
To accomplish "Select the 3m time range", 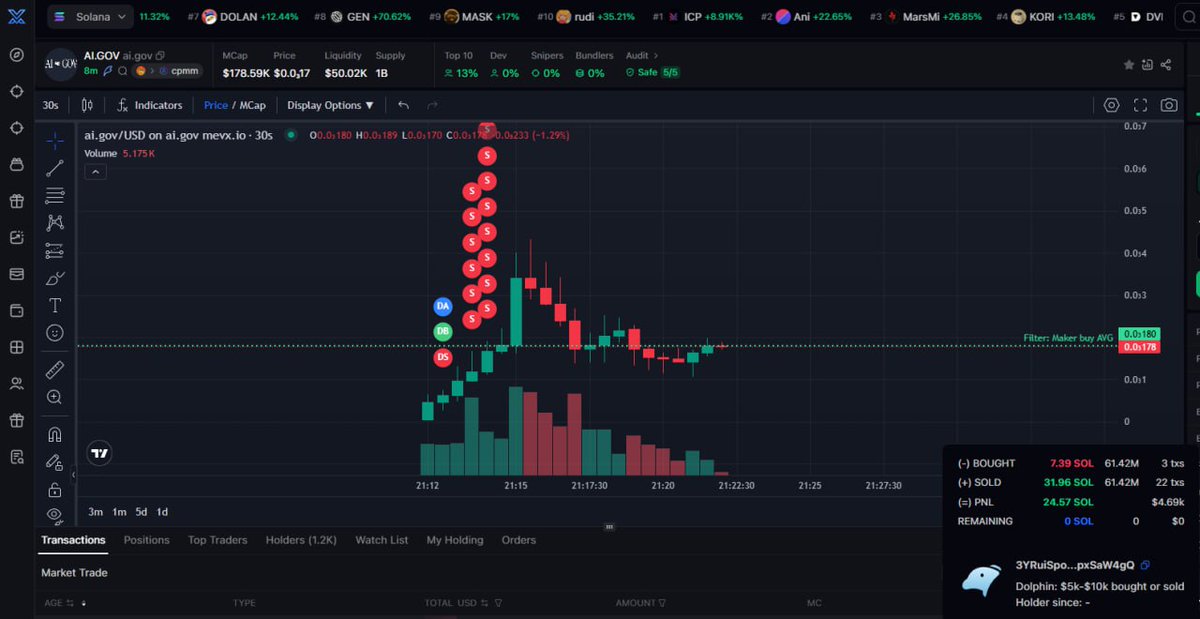I will pyautogui.click(x=95, y=512).
